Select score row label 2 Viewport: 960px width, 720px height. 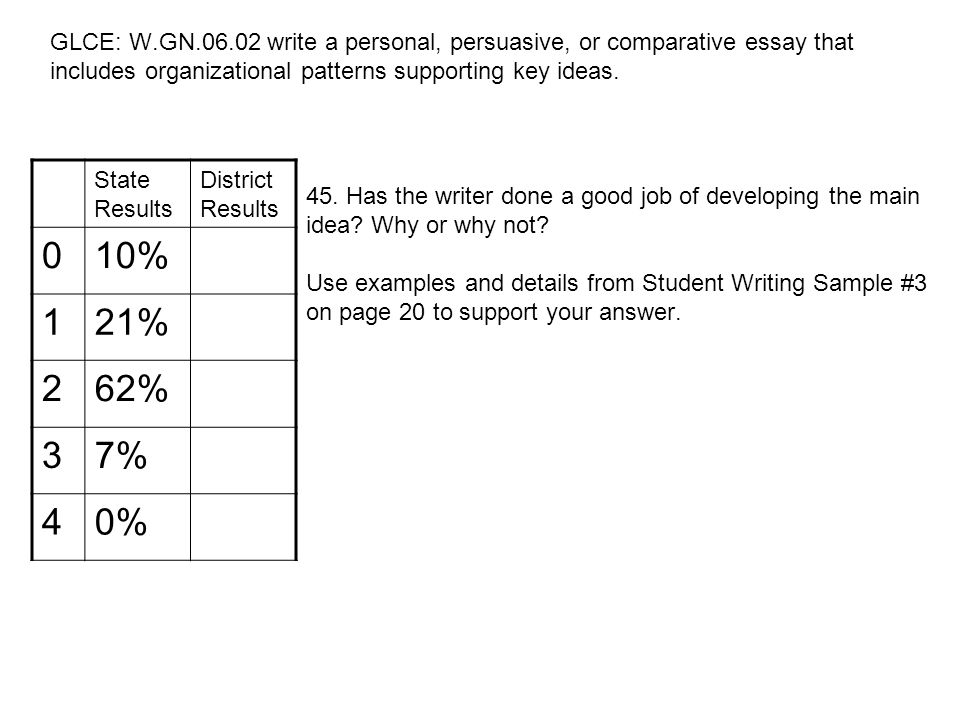coord(58,394)
